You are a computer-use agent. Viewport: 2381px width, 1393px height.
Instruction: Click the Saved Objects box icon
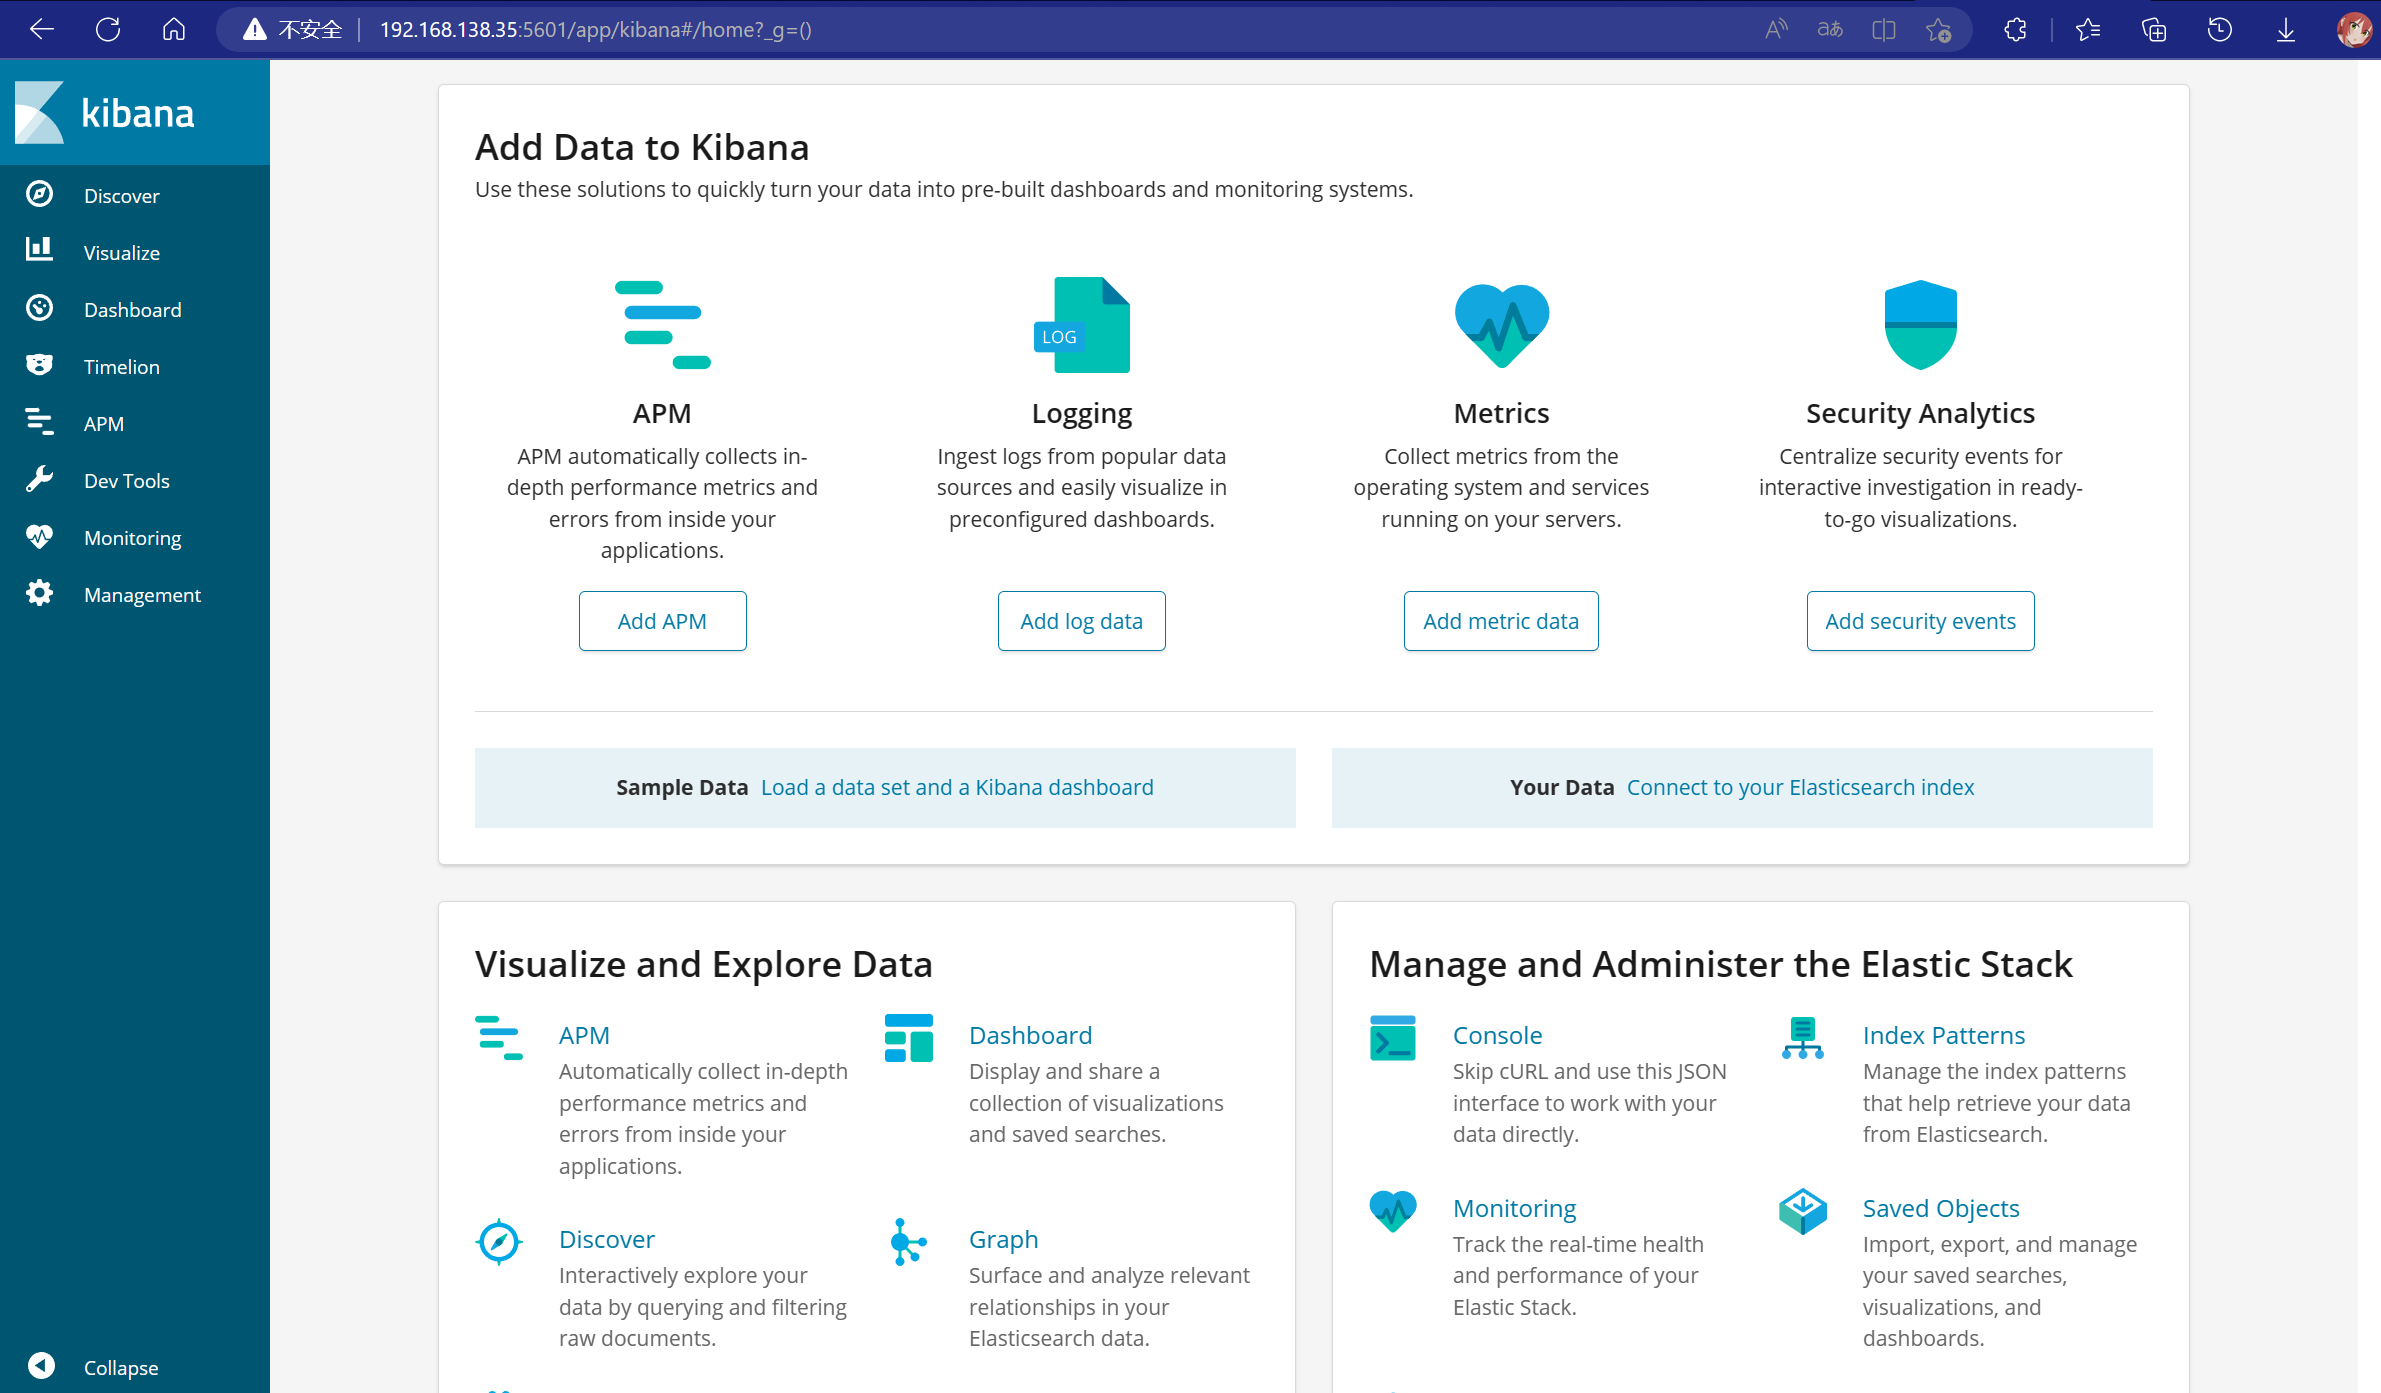click(x=1802, y=1212)
